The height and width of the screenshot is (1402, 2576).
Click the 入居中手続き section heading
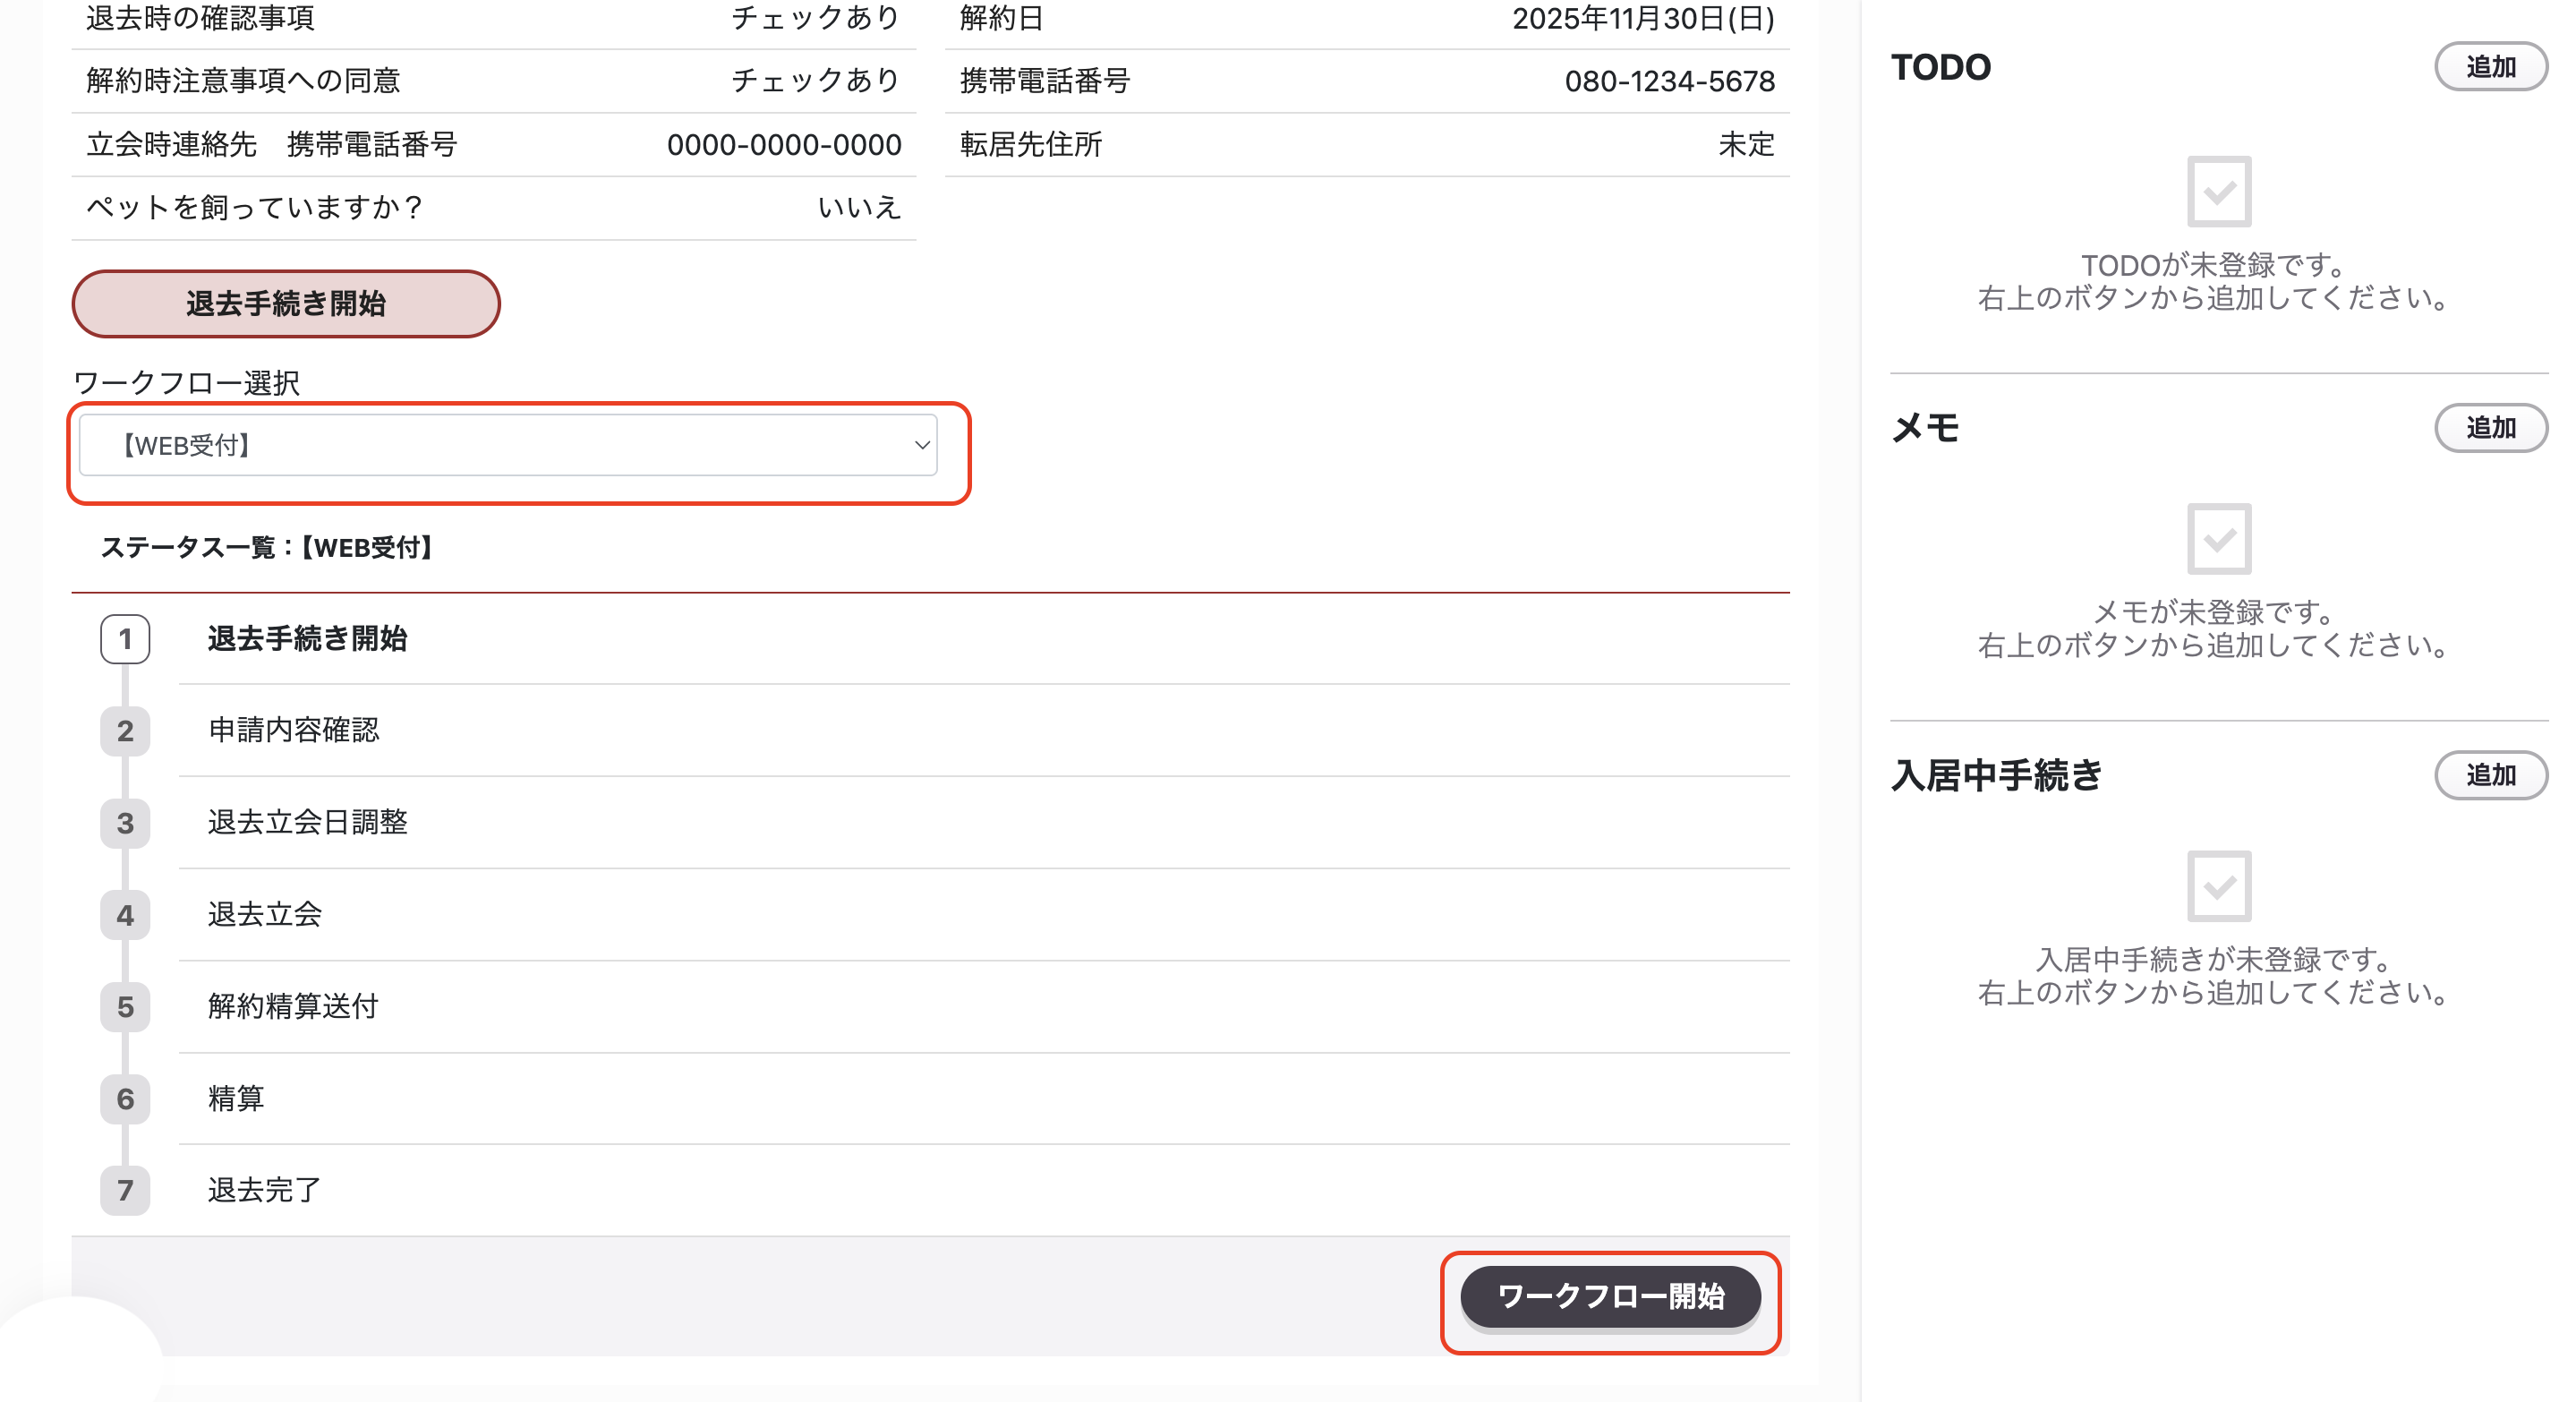tap(1996, 775)
